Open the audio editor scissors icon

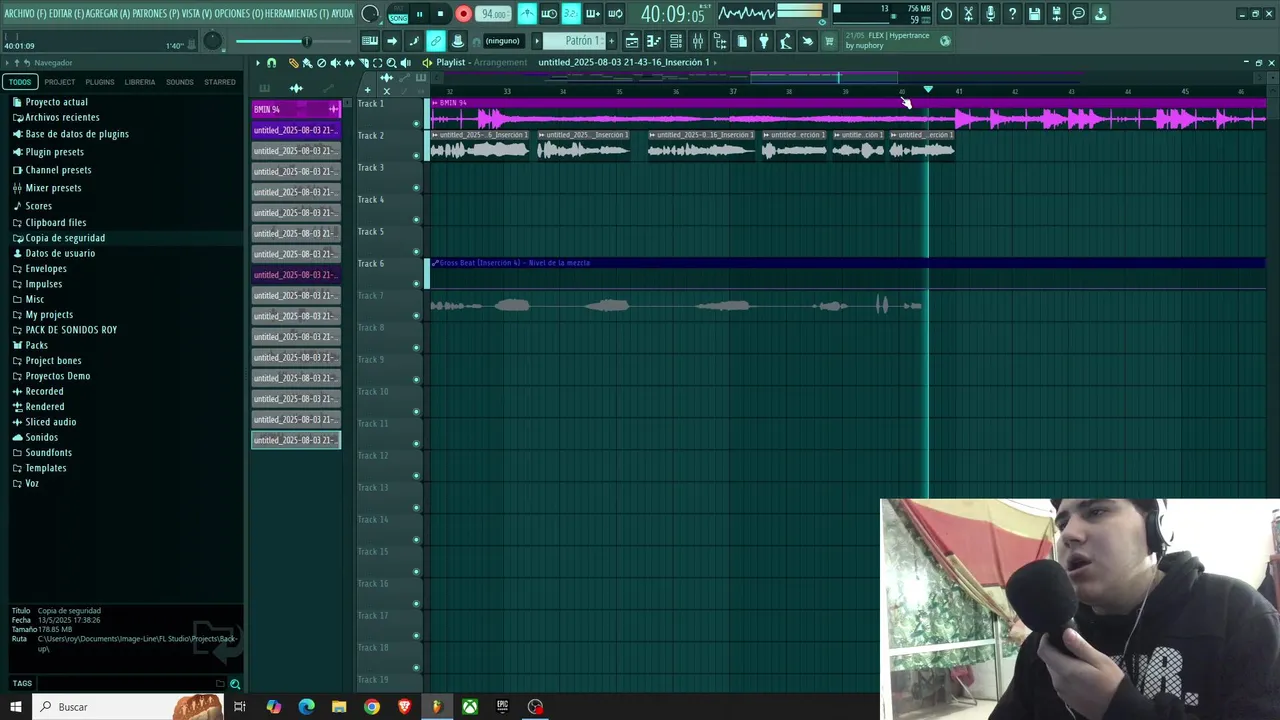(x=968, y=14)
